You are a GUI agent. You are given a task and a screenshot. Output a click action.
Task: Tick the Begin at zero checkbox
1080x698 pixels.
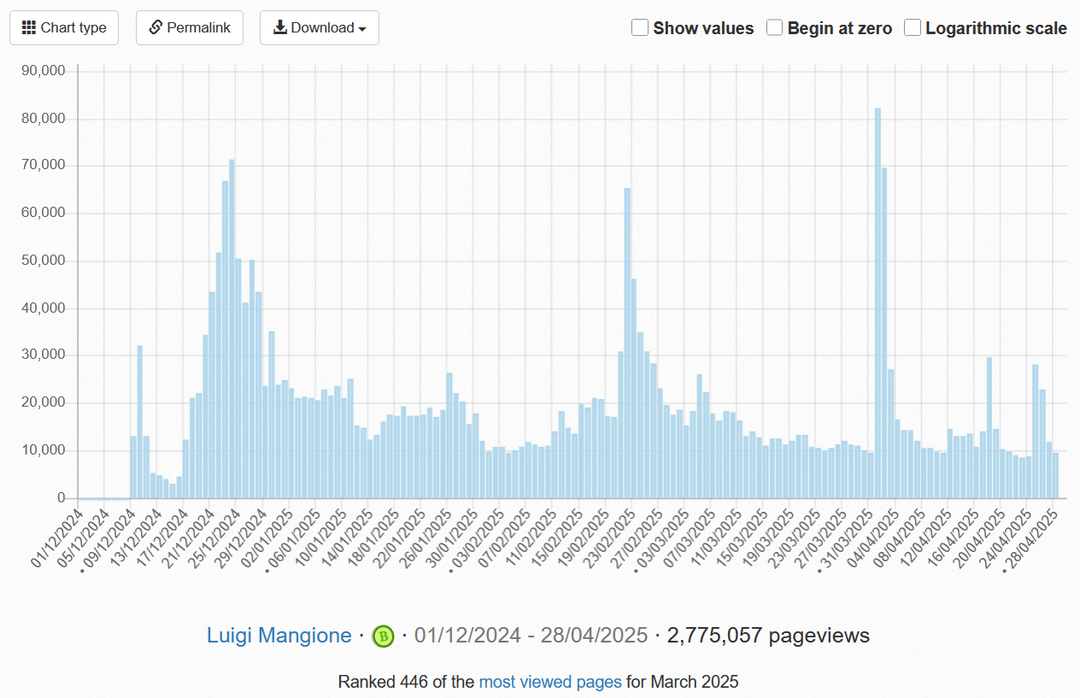pyautogui.click(x=775, y=28)
